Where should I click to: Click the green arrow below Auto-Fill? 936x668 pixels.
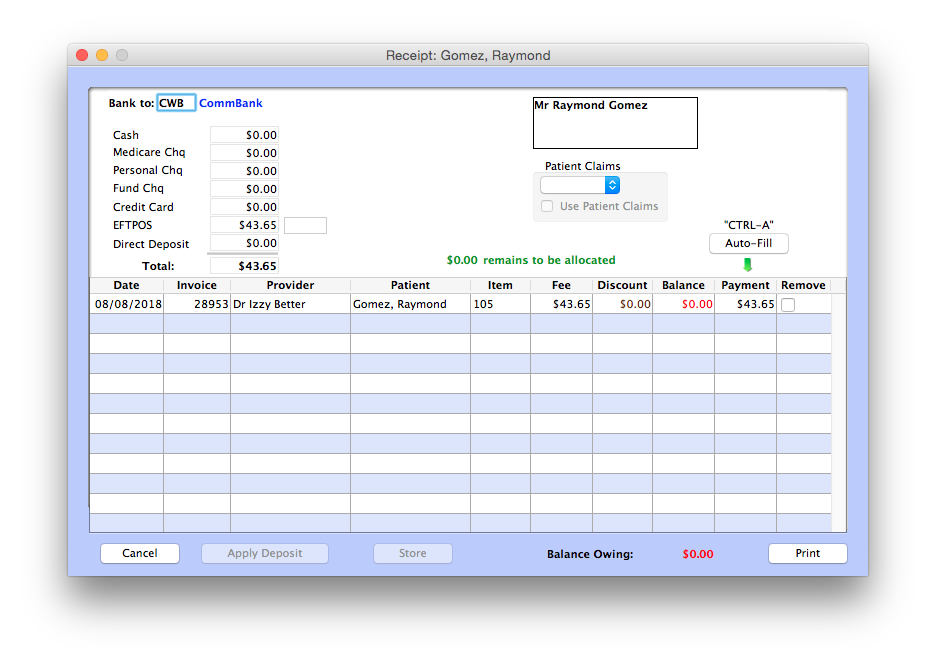click(746, 264)
